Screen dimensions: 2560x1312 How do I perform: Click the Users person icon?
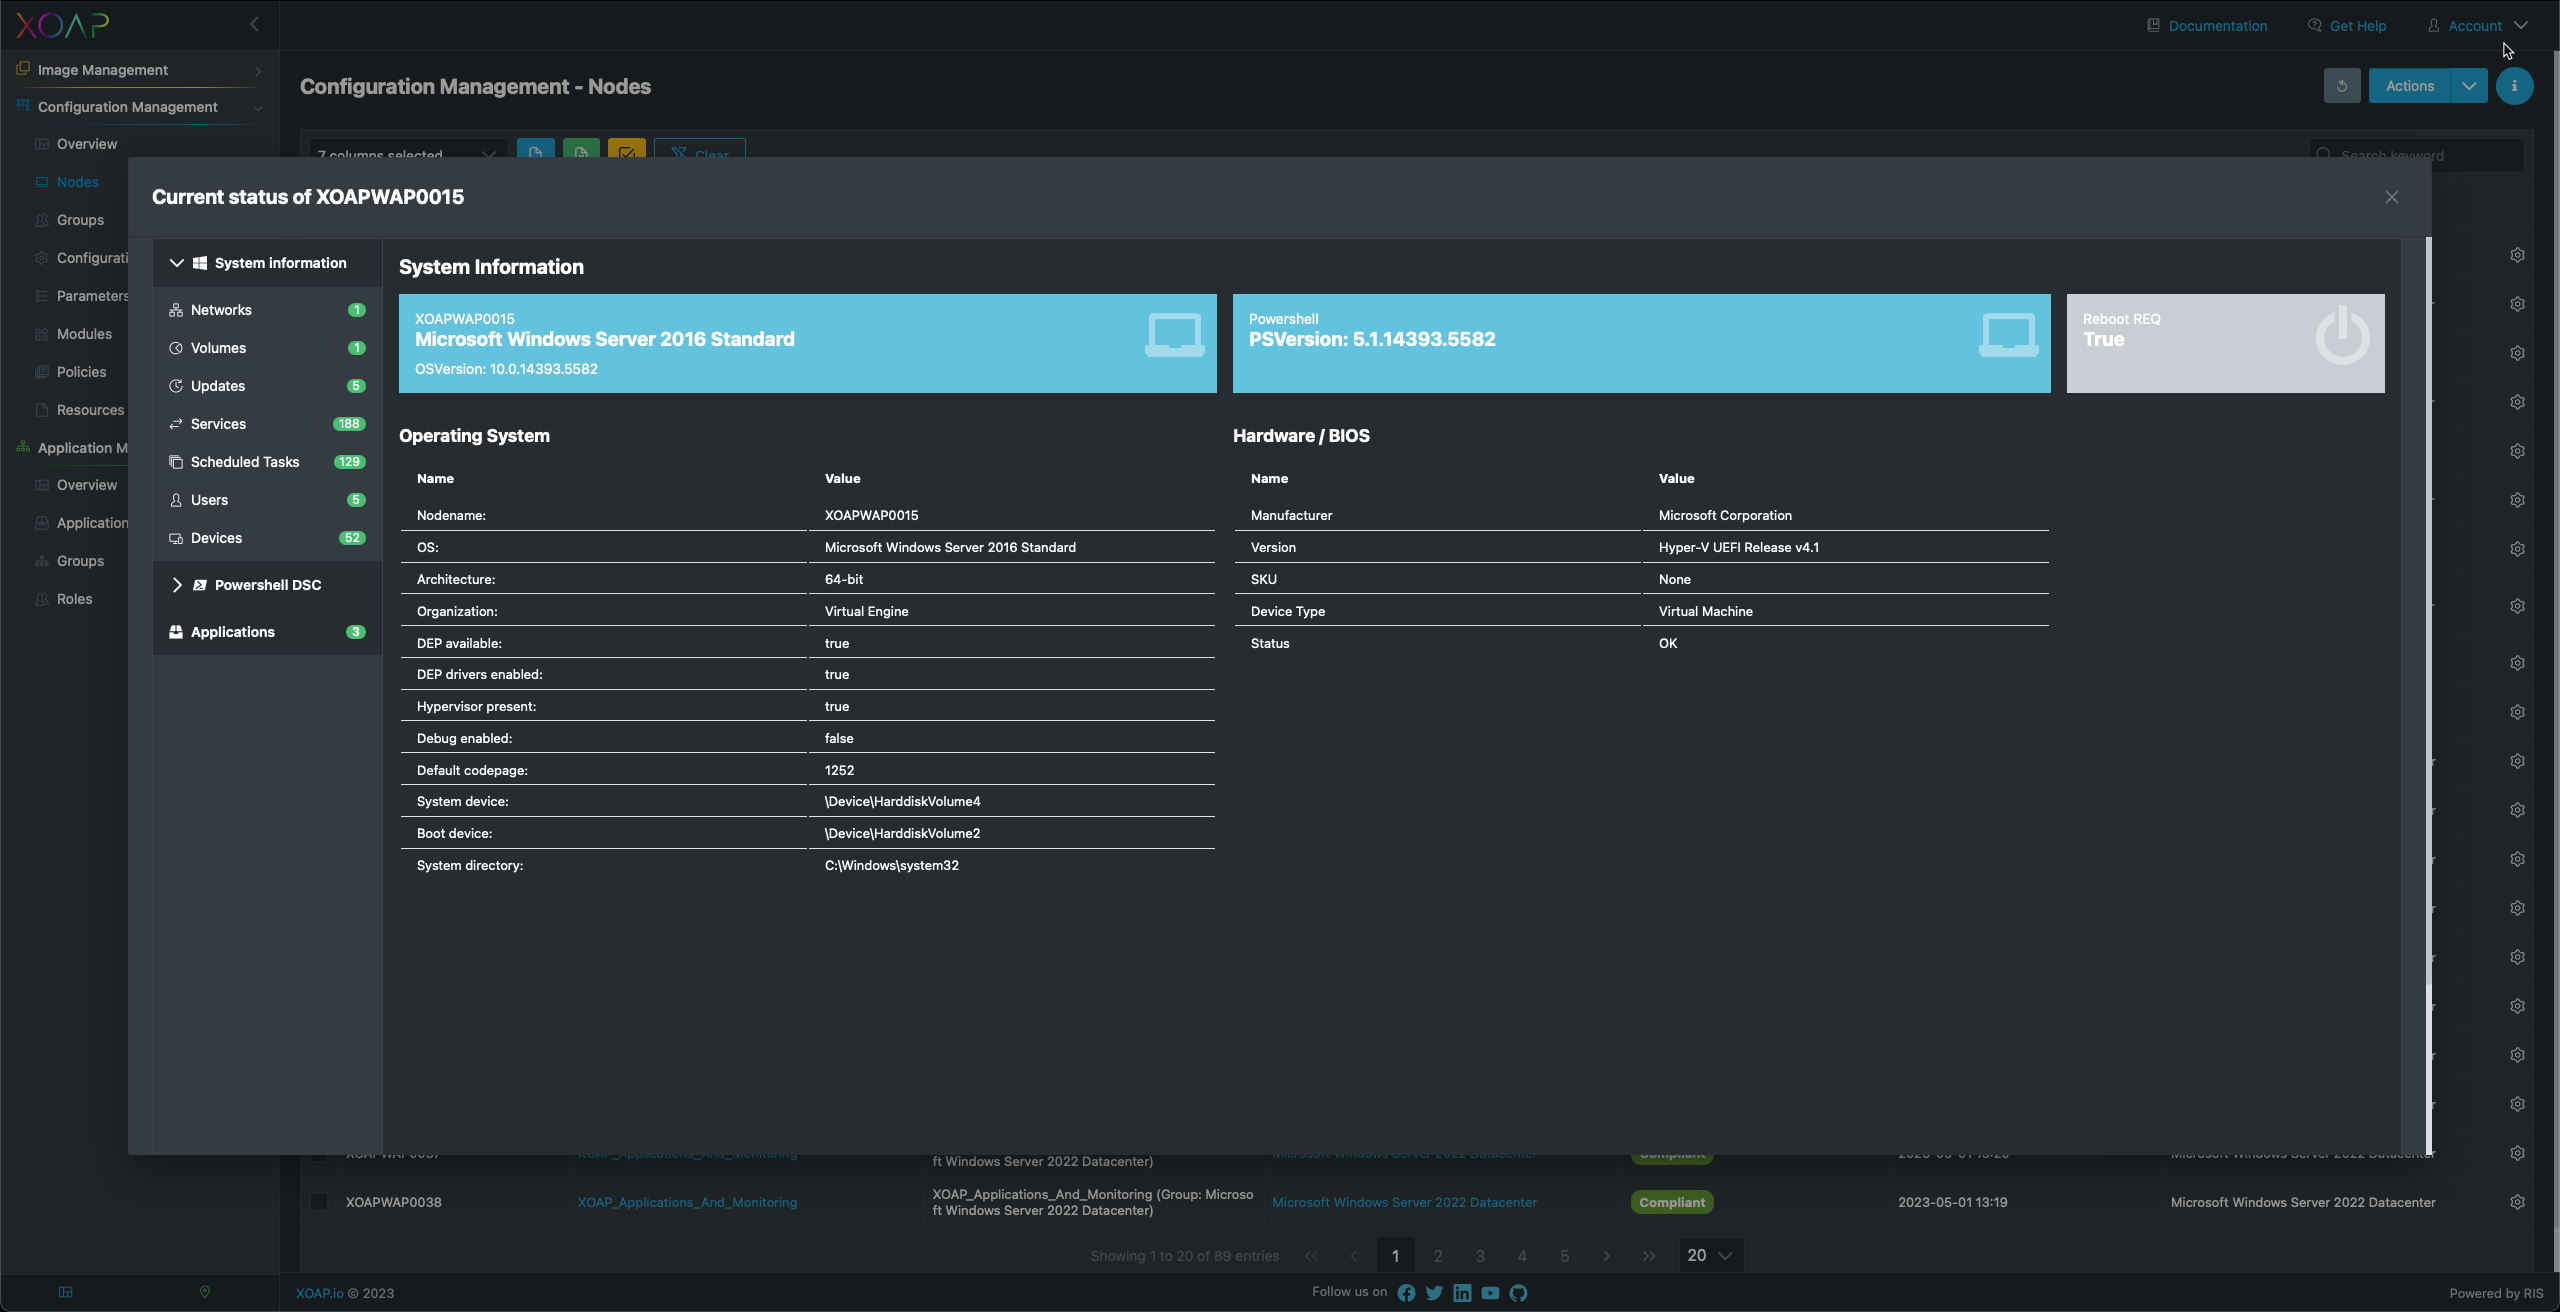(x=176, y=500)
